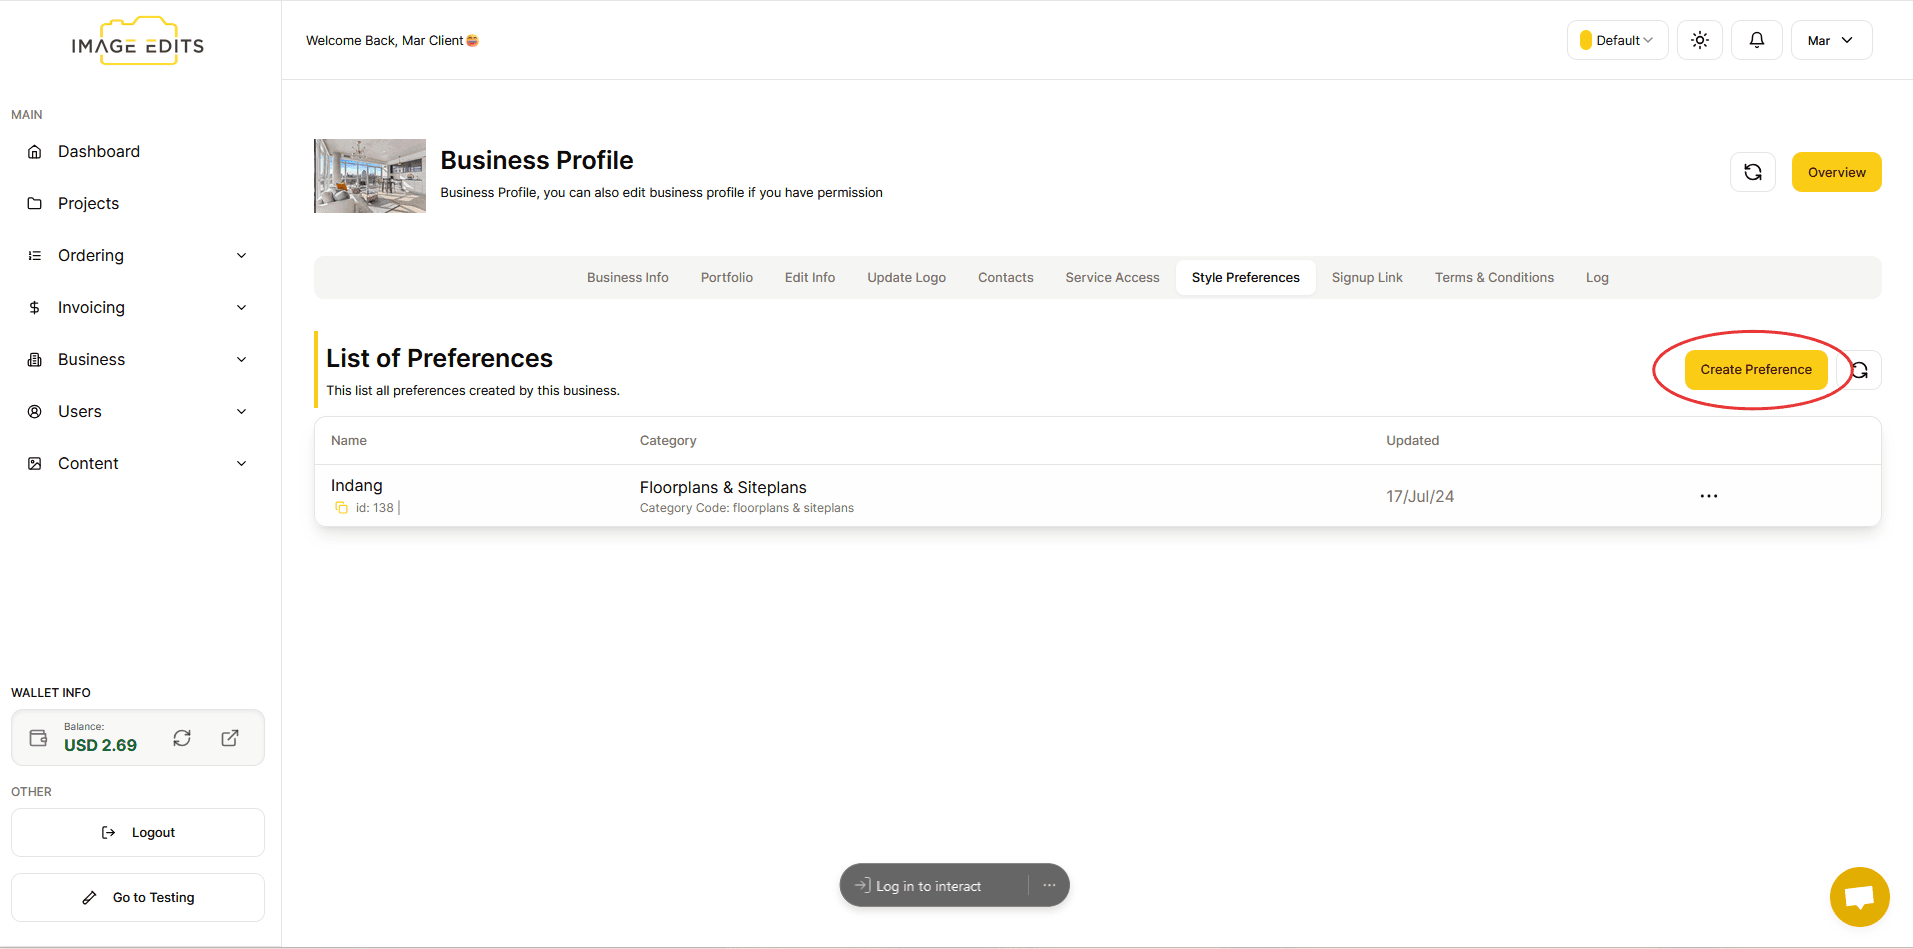Screen dimensions: 1913x949
Task: Open the Mar account dropdown
Action: click(1830, 40)
